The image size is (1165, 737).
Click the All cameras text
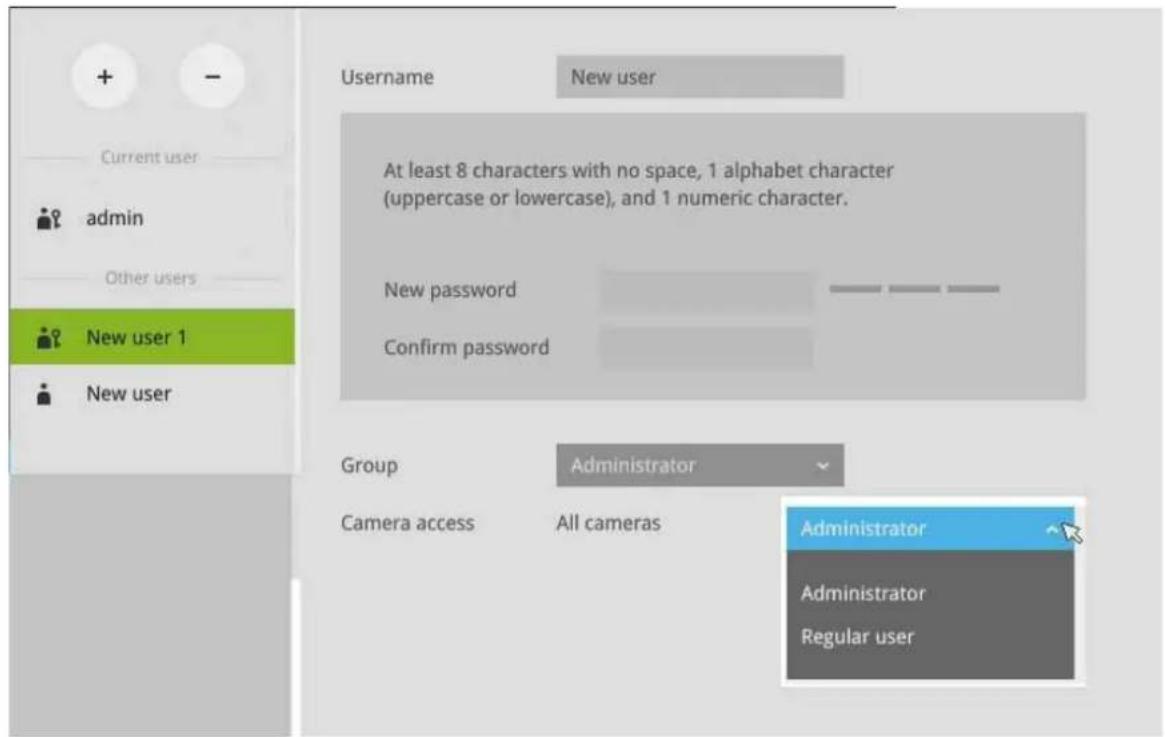tap(608, 523)
